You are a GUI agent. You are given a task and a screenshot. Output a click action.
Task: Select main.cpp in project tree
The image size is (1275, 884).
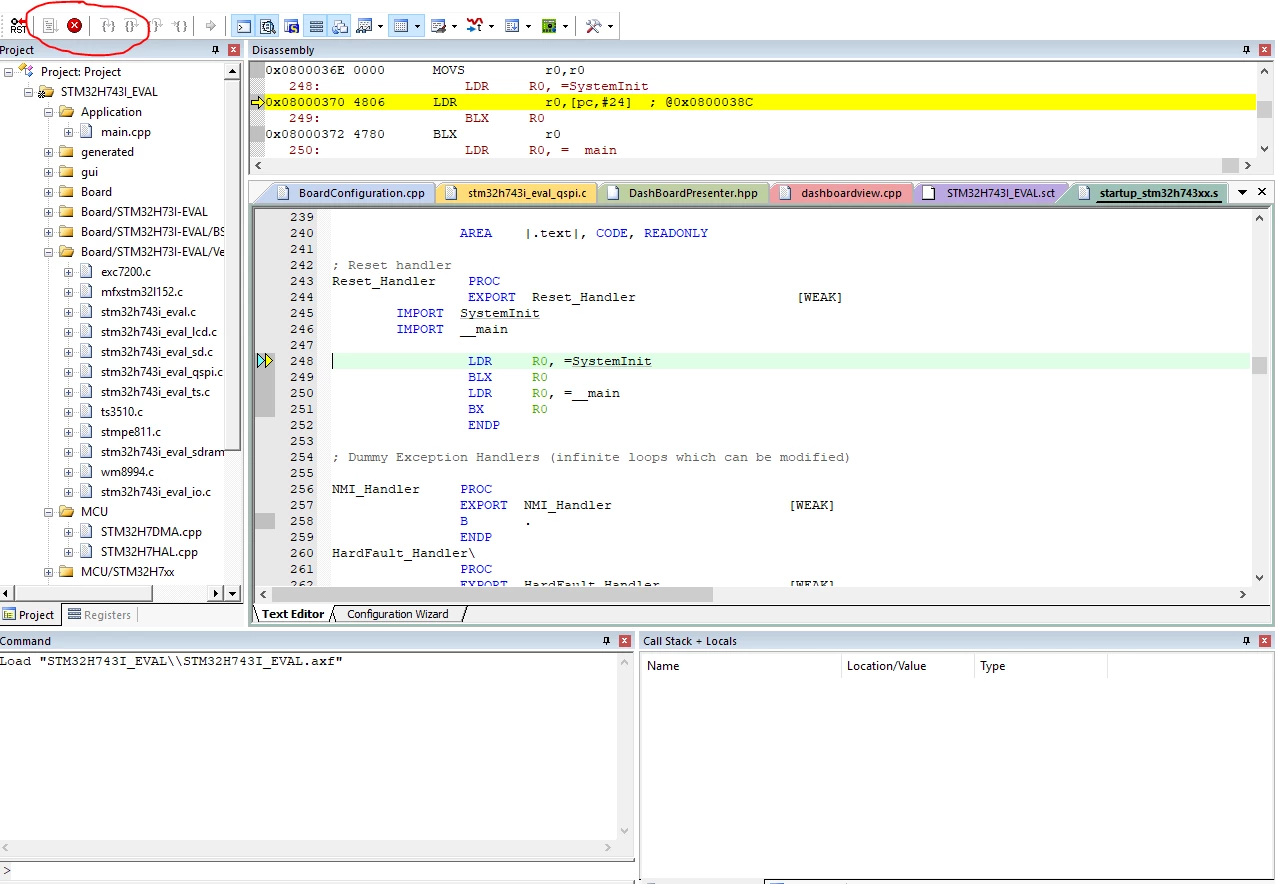[126, 132]
